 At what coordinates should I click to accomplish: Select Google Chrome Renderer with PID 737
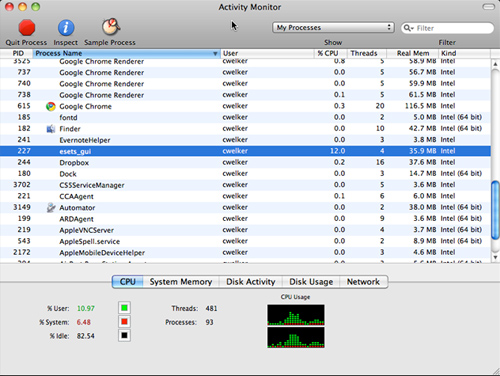[x=245, y=72]
